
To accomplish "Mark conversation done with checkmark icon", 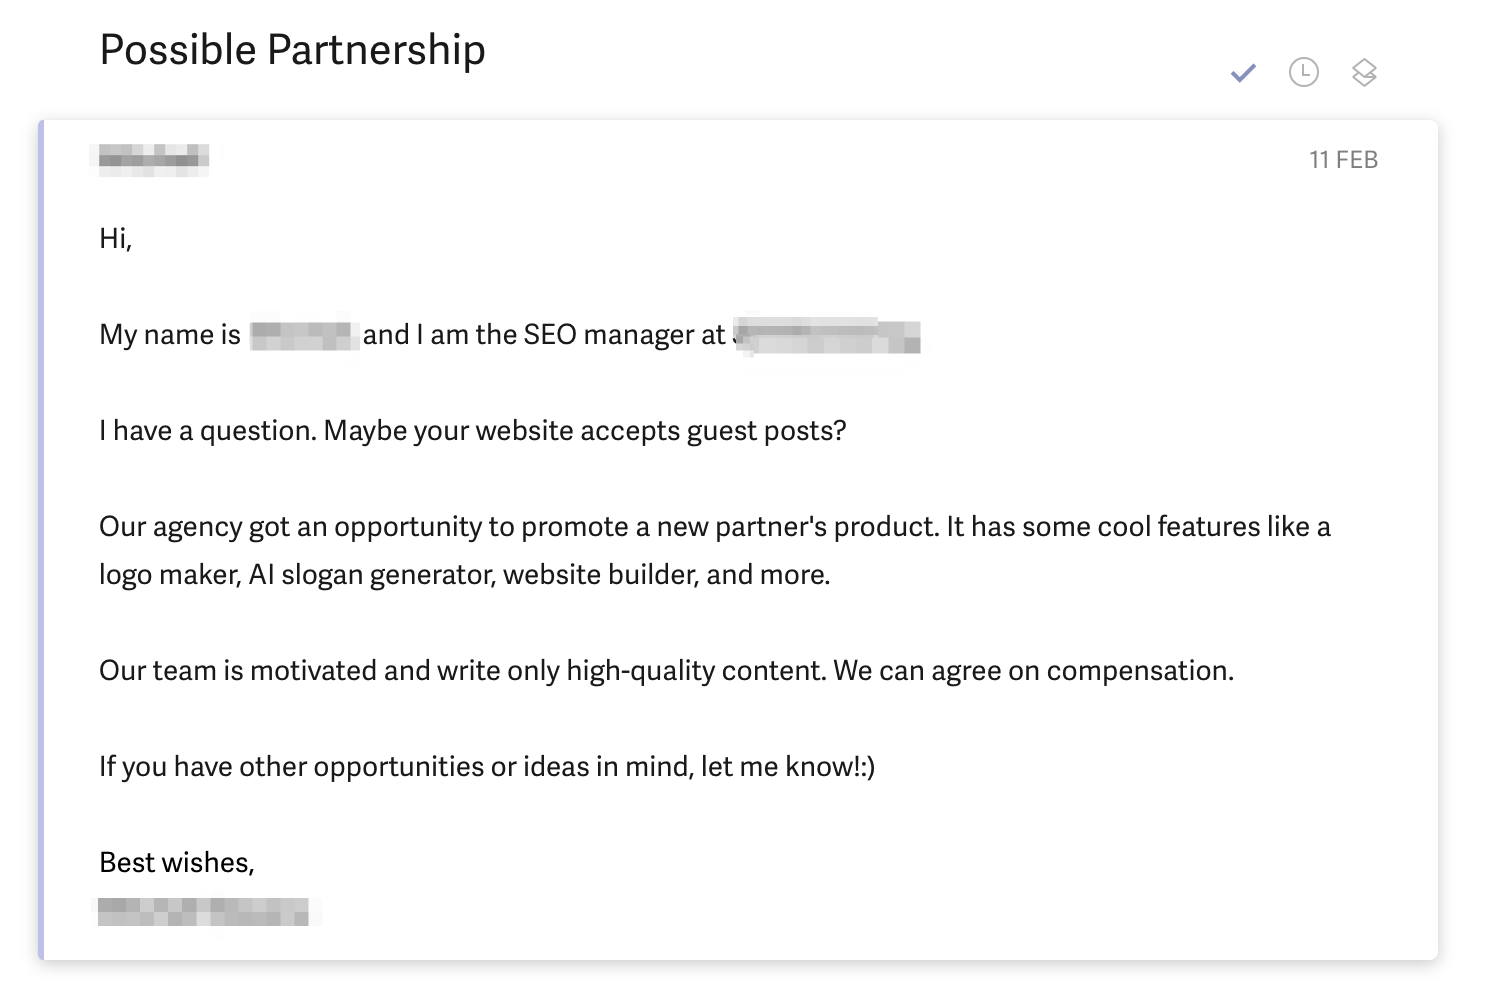I will tap(1243, 72).
